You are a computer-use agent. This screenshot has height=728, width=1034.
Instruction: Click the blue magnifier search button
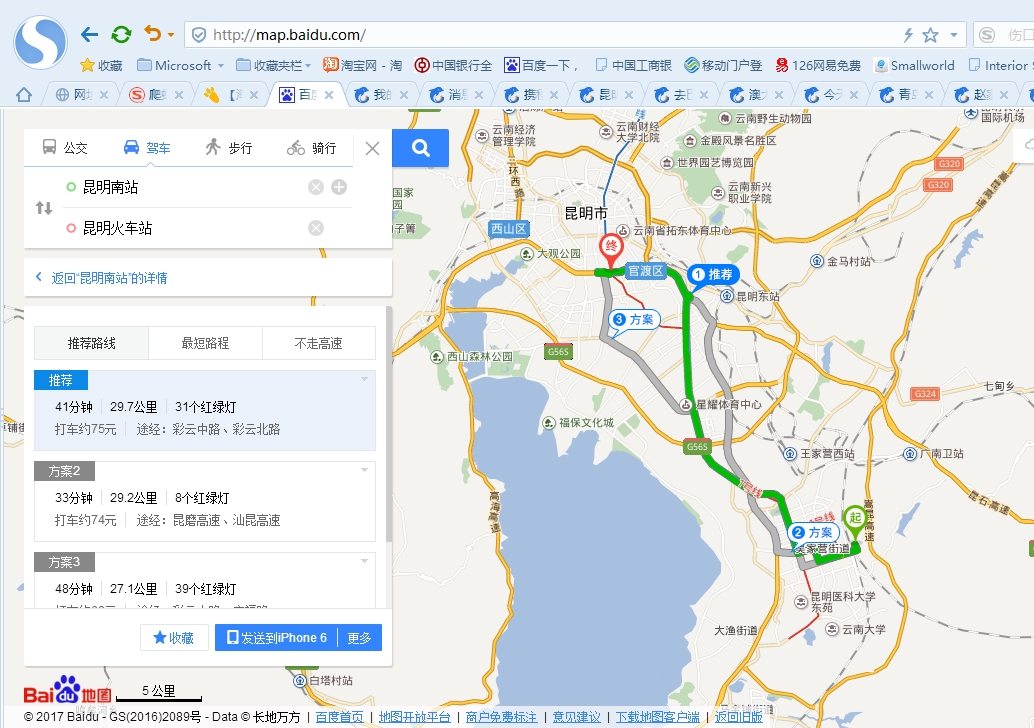coord(421,148)
